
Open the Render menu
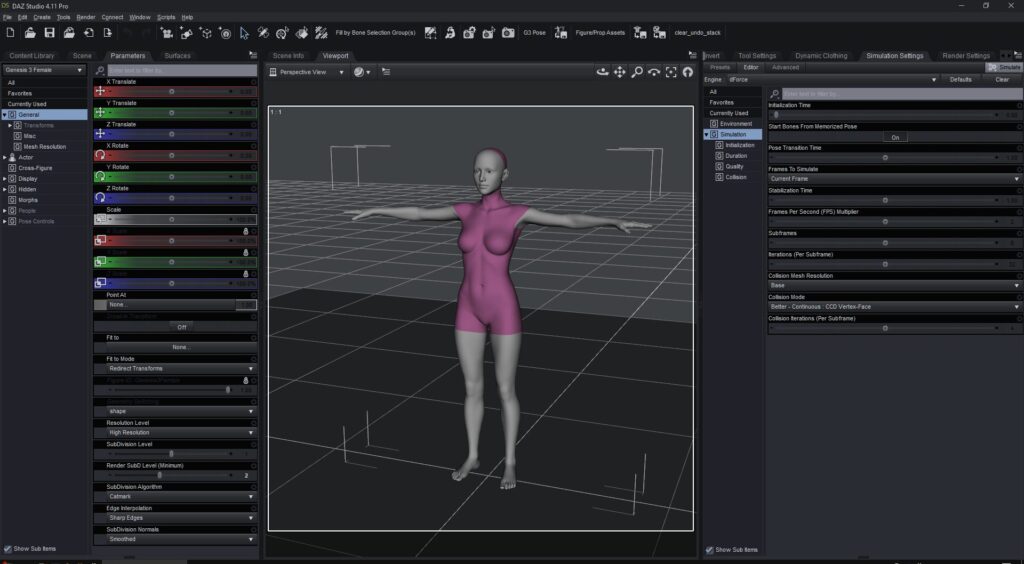pos(86,17)
